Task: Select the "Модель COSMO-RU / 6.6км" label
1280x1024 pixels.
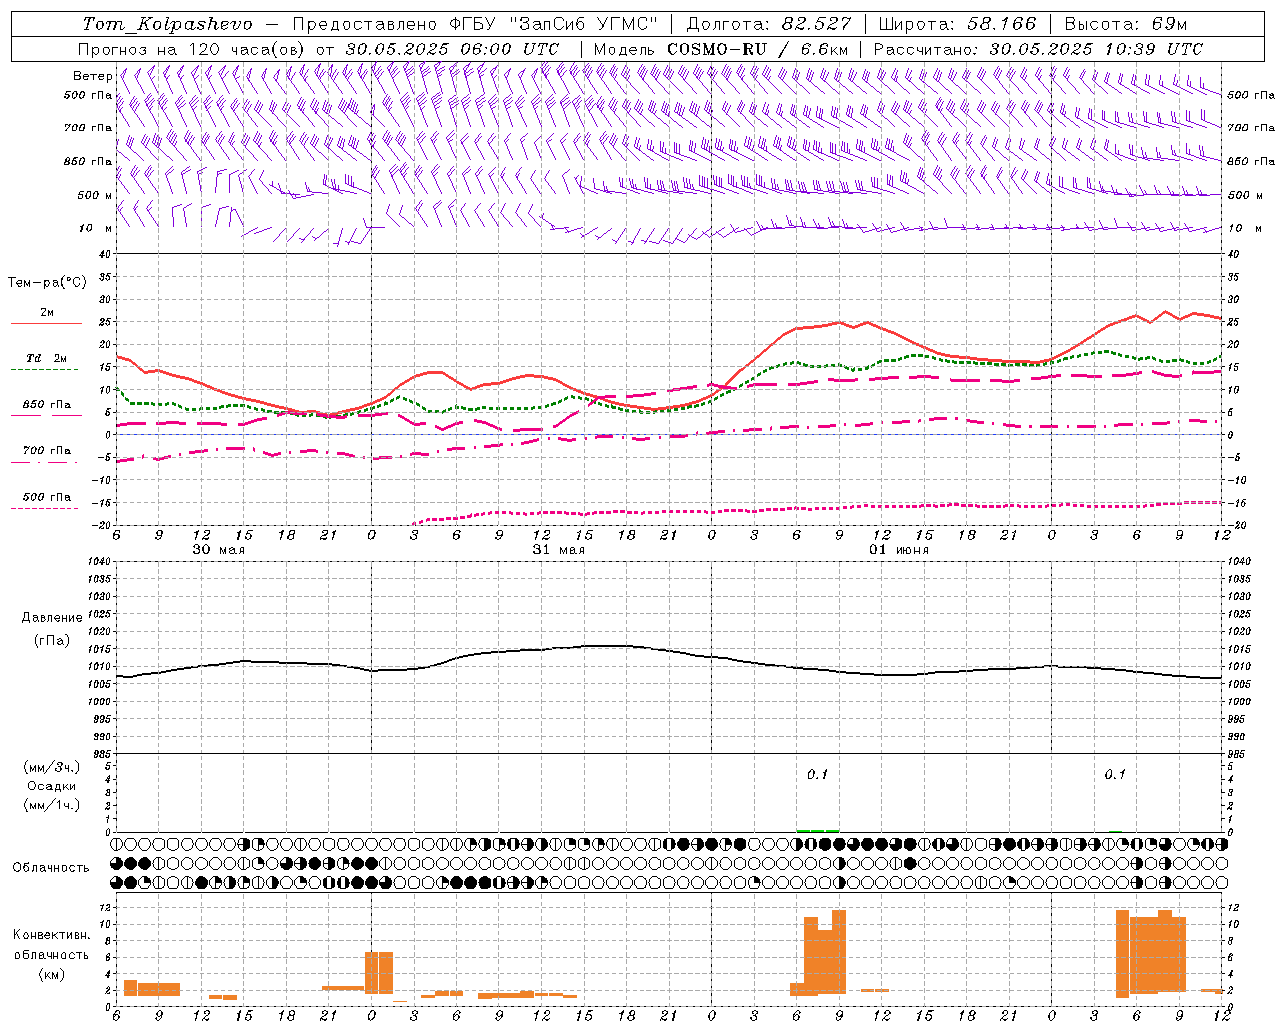Action: pyautogui.click(x=721, y=49)
